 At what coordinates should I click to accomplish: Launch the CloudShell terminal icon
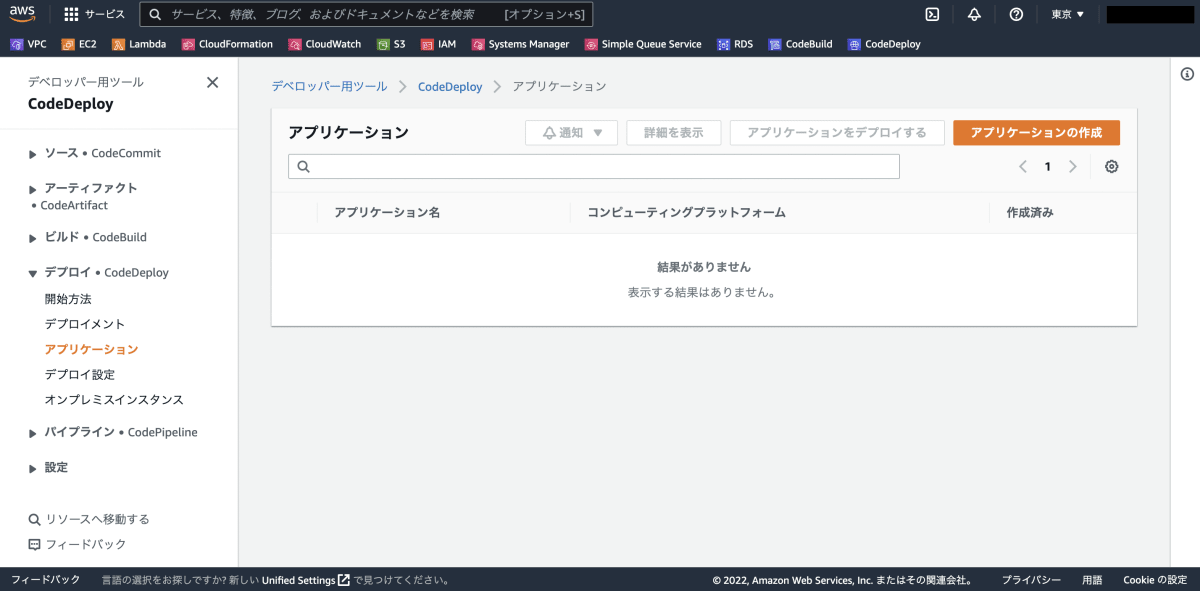tap(932, 14)
